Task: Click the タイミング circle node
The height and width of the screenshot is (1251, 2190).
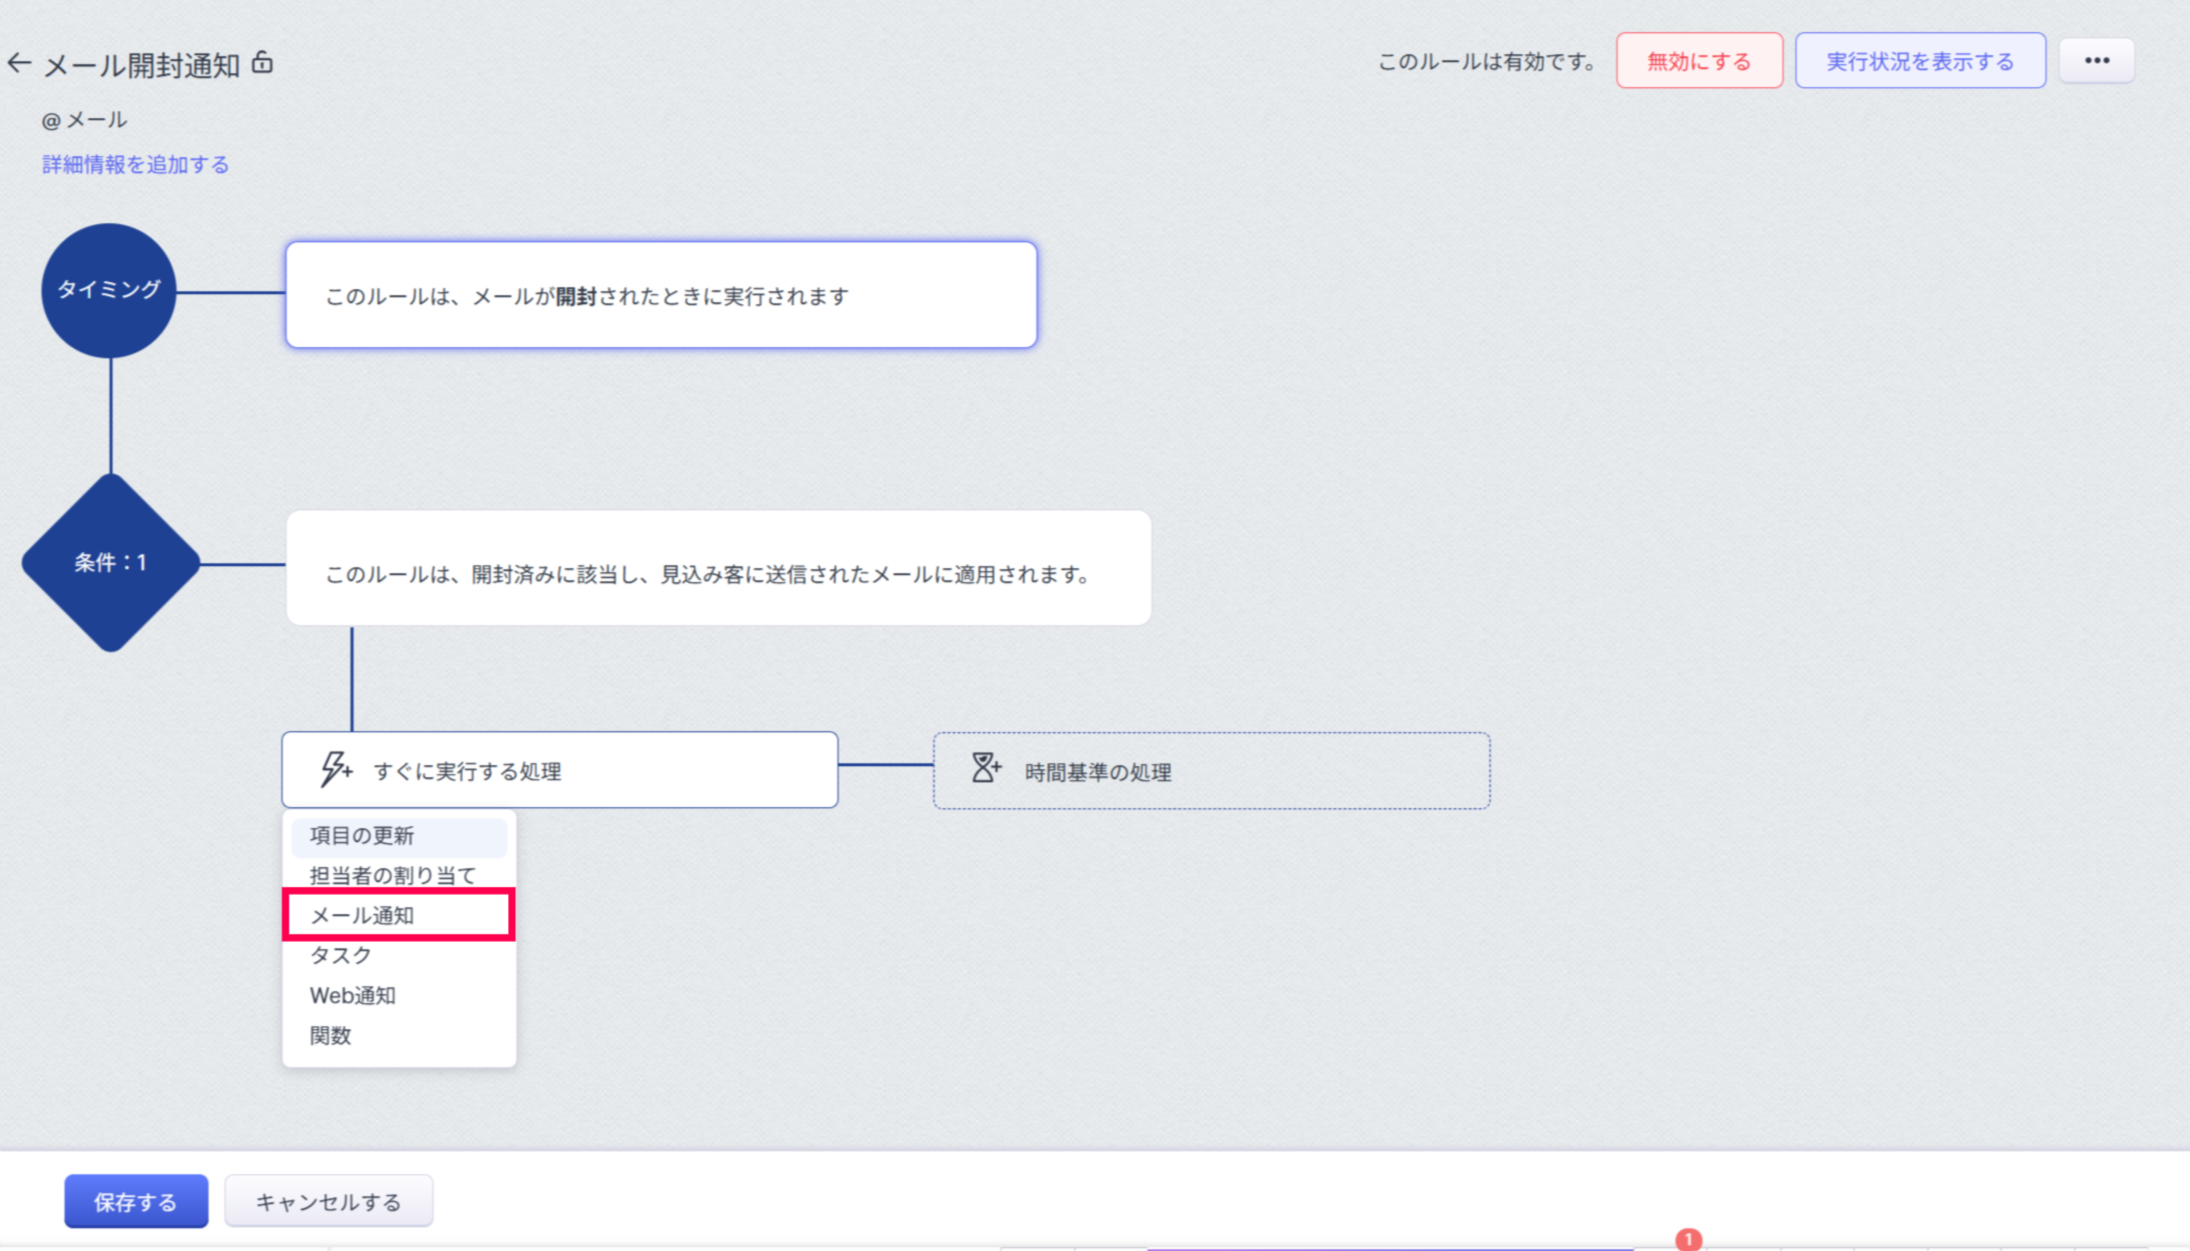Action: [x=109, y=290]
